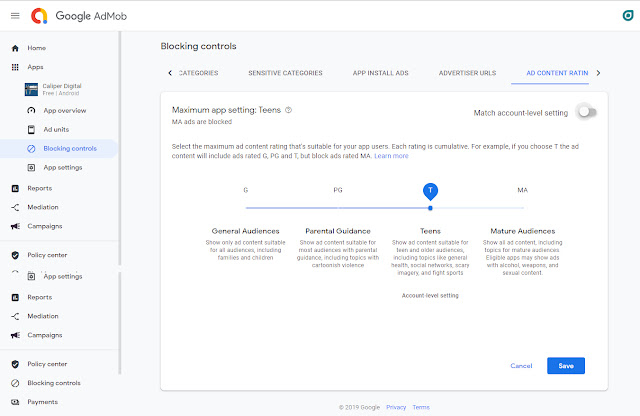Click the Mature Audiences heading

point(523,231)
